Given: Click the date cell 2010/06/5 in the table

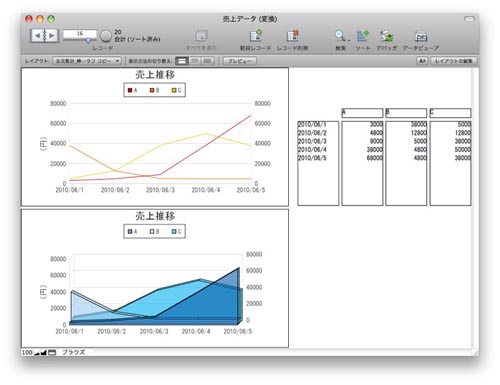Looking at the screenshot, I should pos(312,158).
